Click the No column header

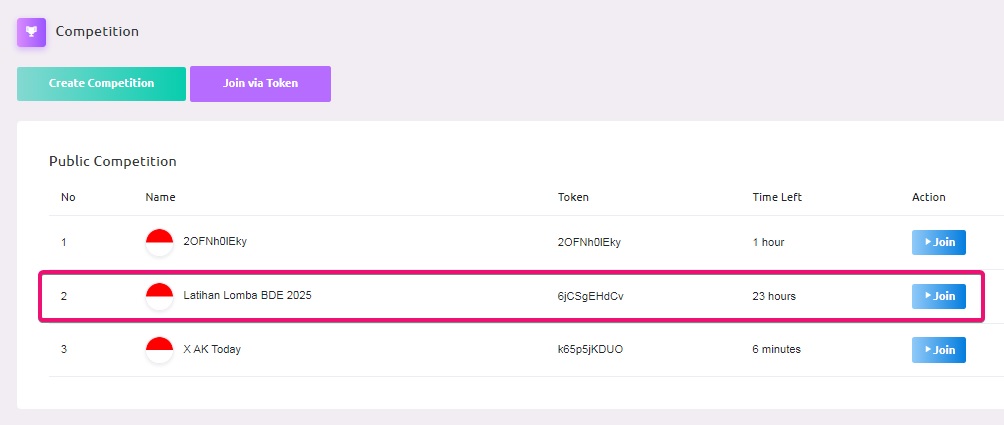68,197
